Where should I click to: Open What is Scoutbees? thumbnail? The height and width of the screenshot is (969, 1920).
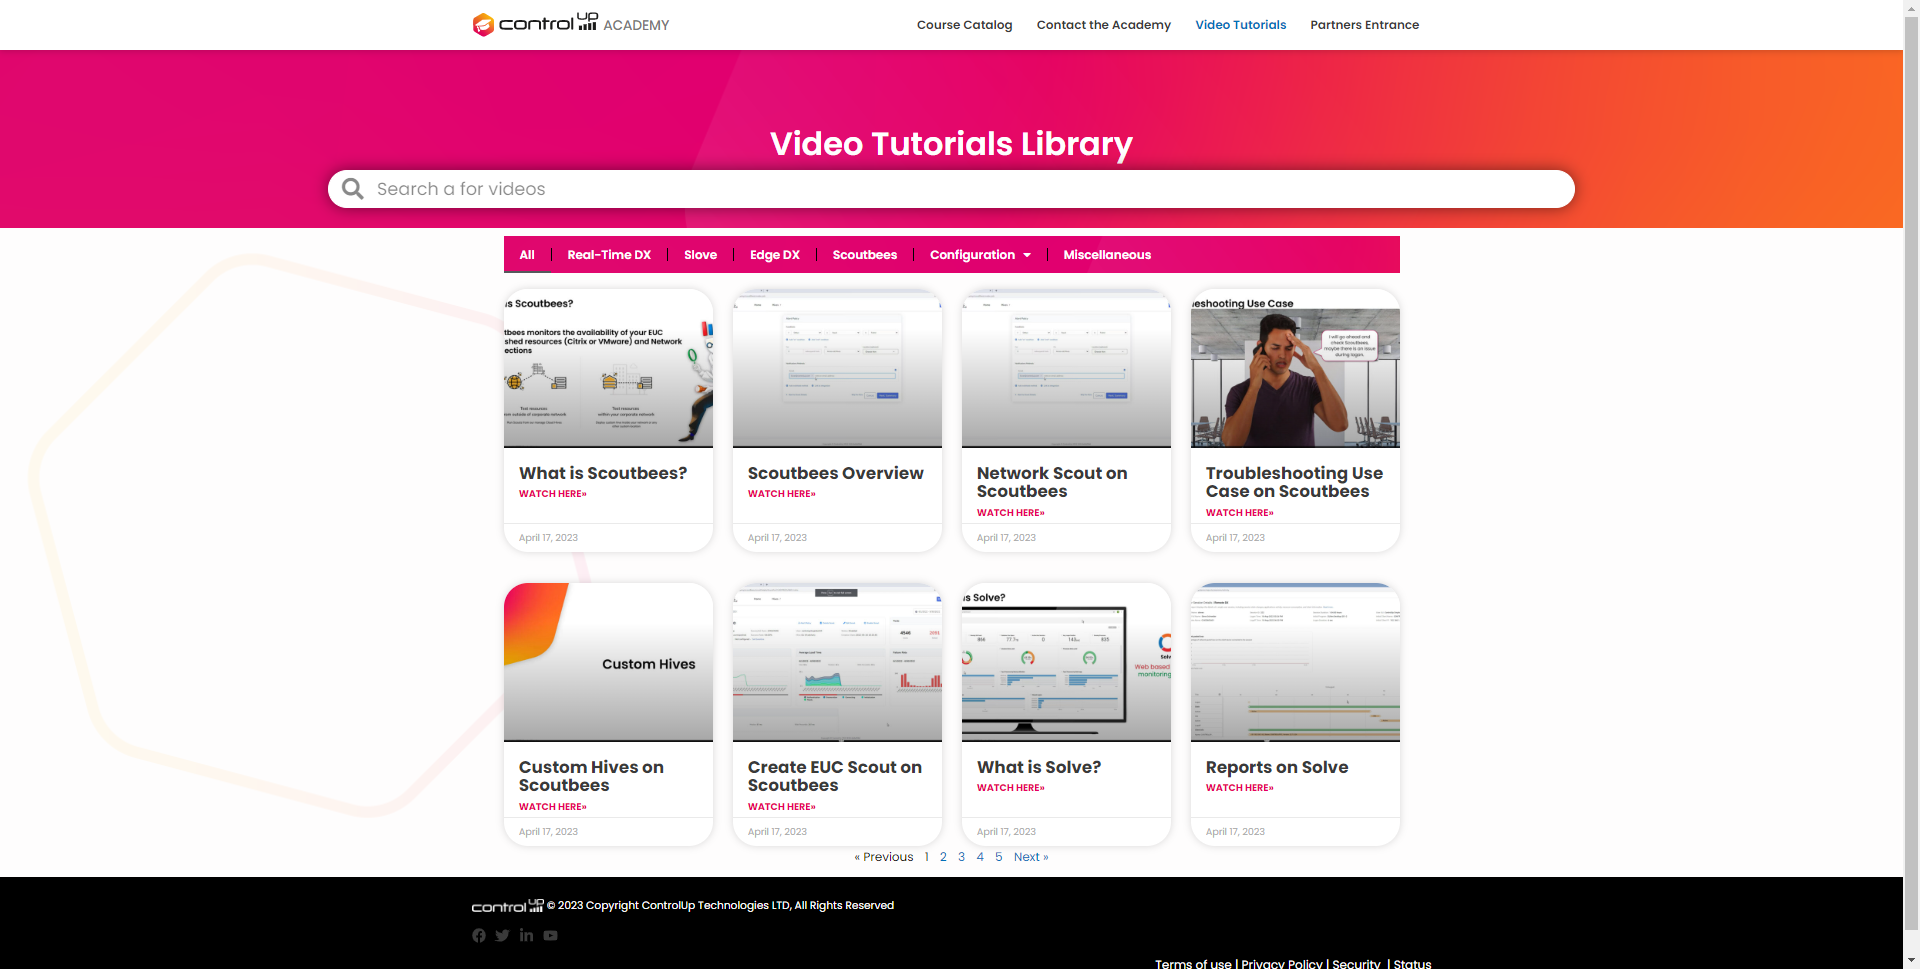608,368
